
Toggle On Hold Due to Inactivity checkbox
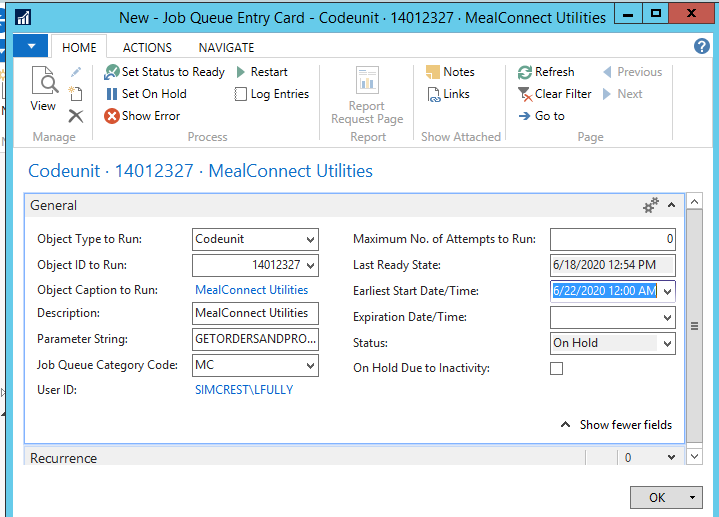(557, 368)
